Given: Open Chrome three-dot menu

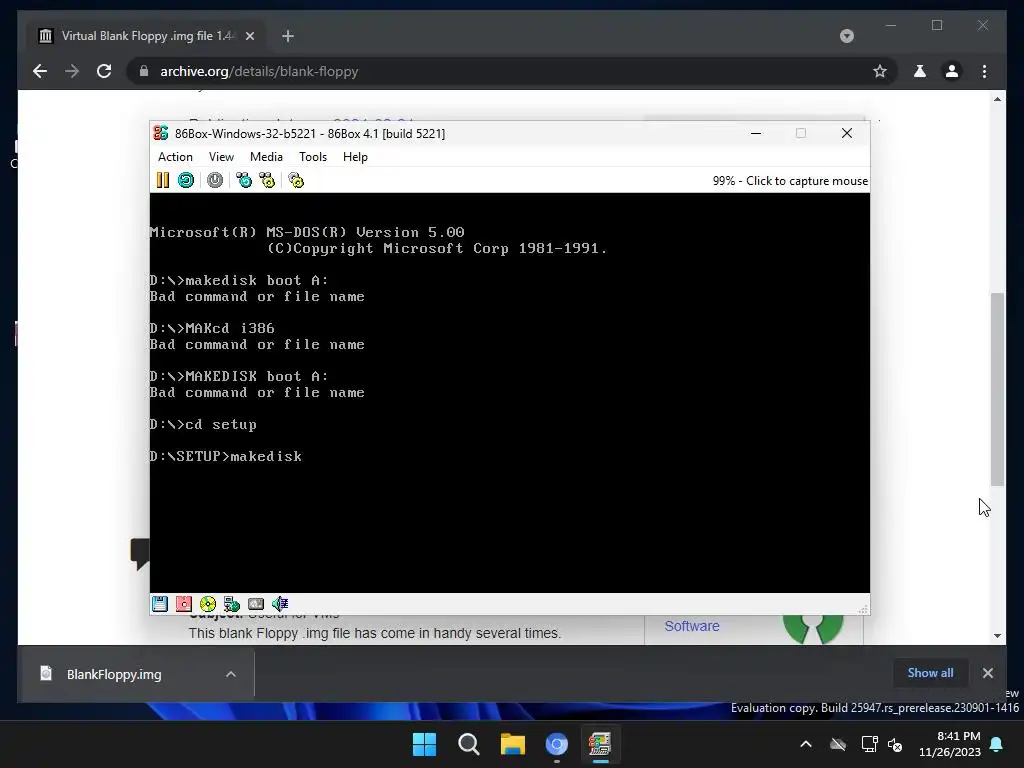Looking at the screenshot, I should click(985, 71).
